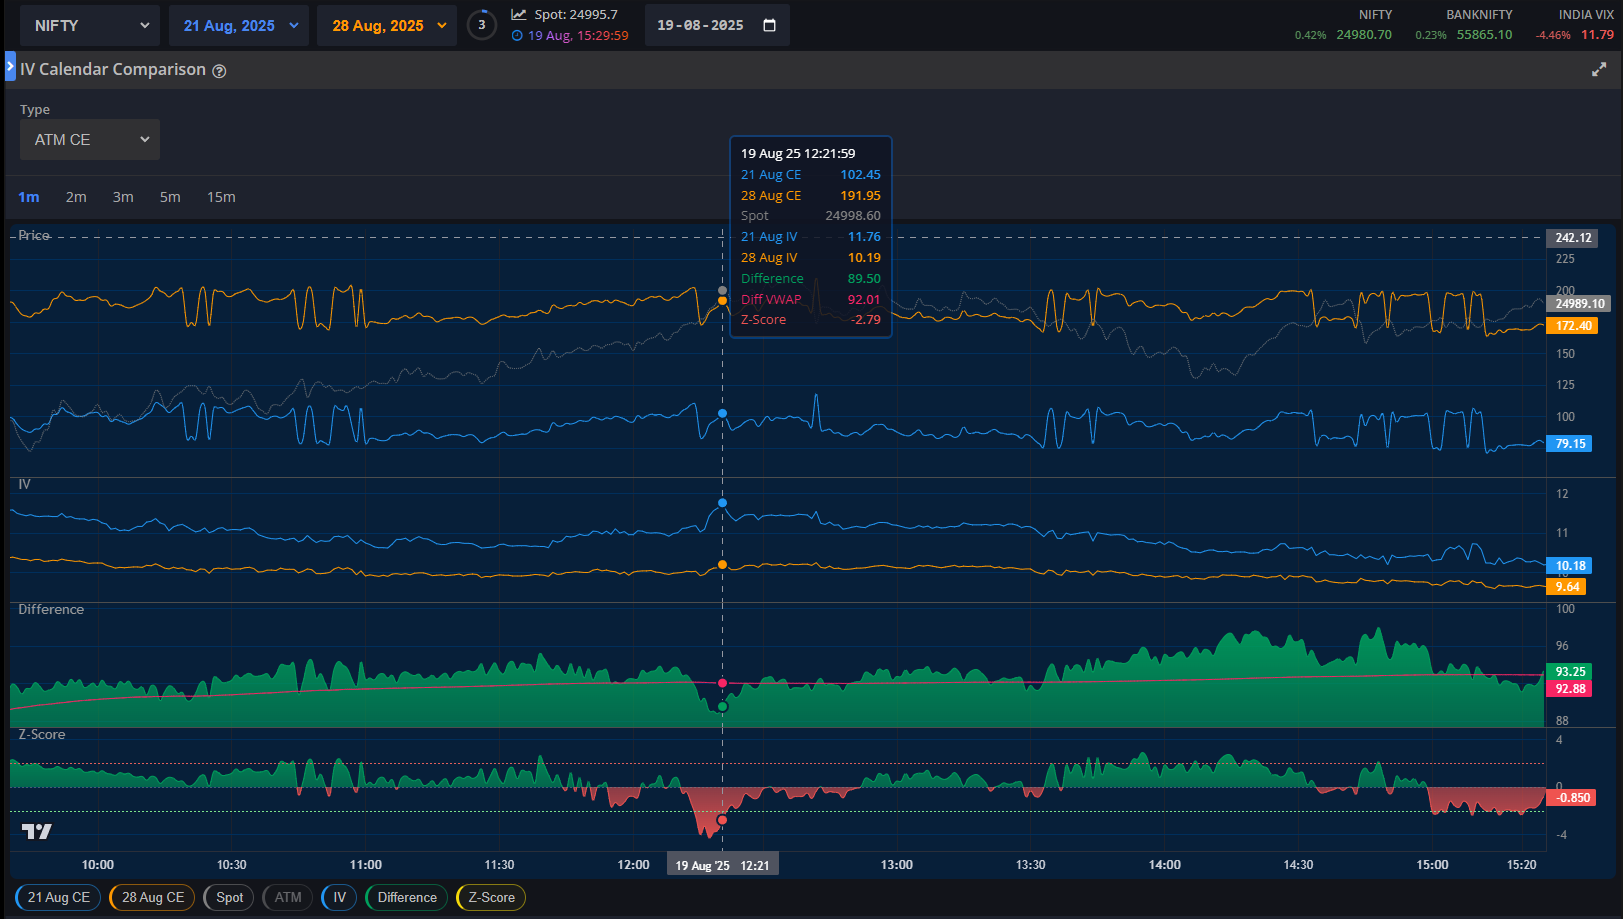This screenshot has height=919, width=1623.
Task: Click the Z-Score legend button
Action: pyautogui.click(x=491, y=897)
